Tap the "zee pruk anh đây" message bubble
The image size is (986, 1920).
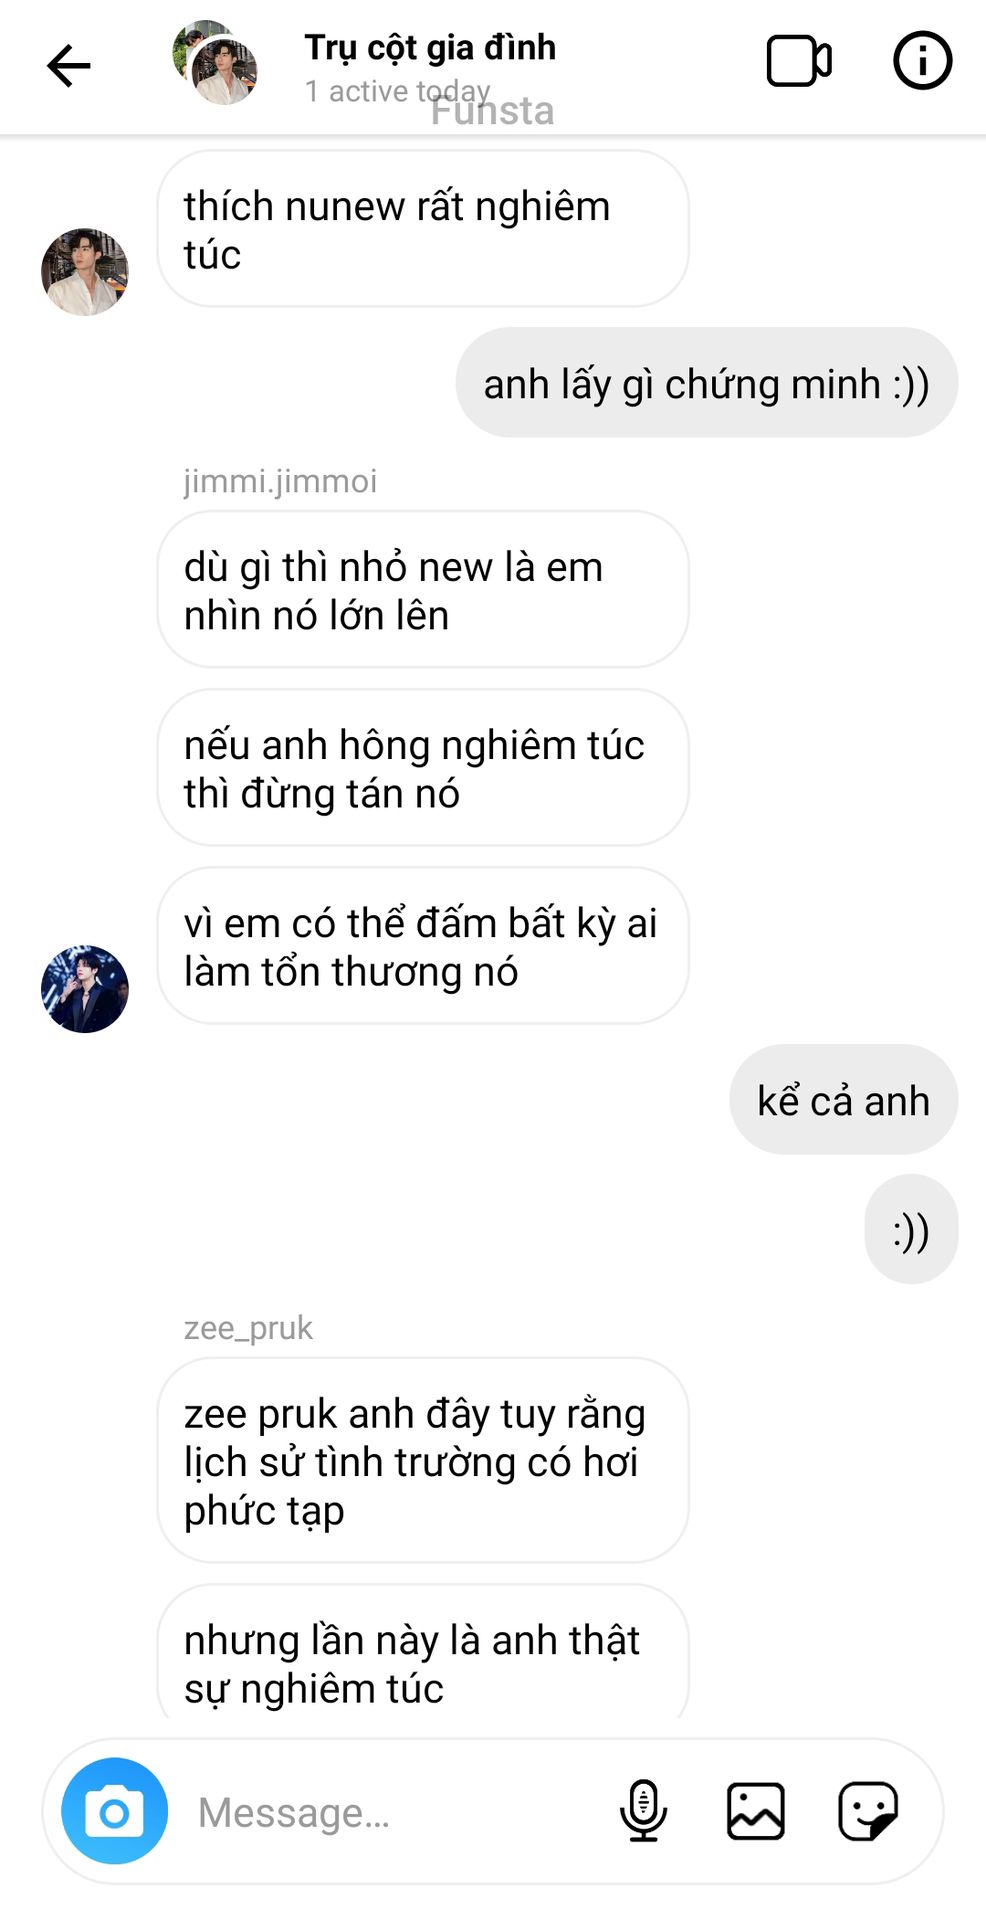coord(422,1460)
